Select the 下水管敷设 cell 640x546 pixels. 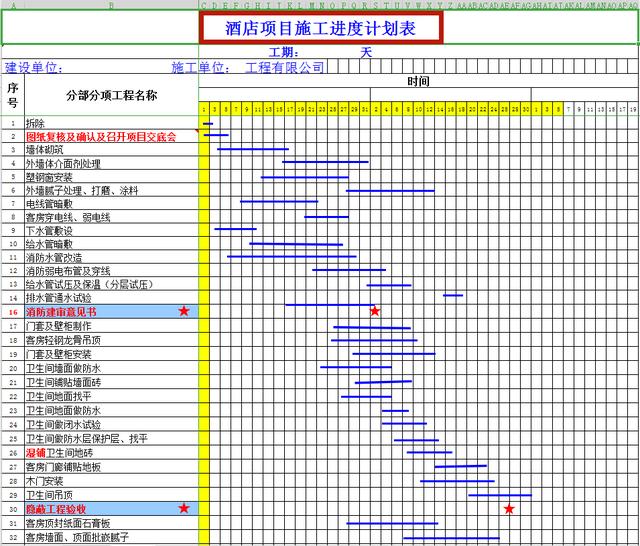pyautogui.click(x=111, y=231)
